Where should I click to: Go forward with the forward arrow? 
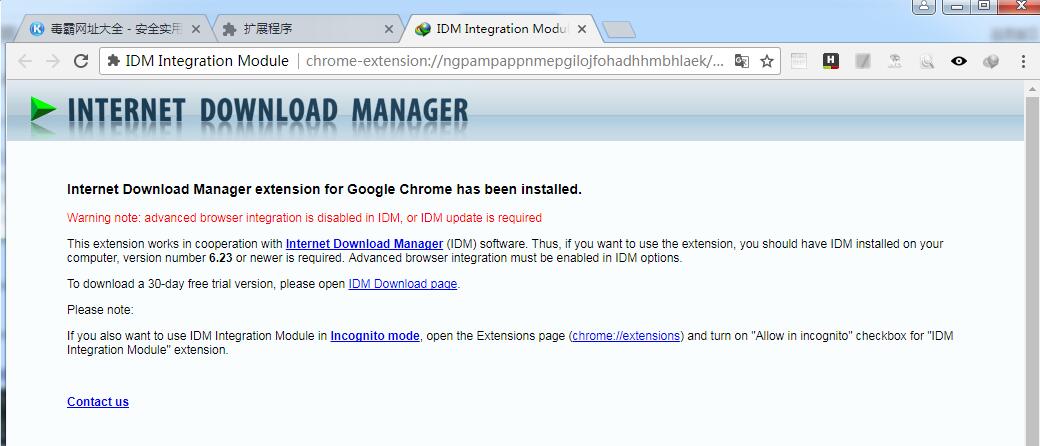(x=53, y=62)
